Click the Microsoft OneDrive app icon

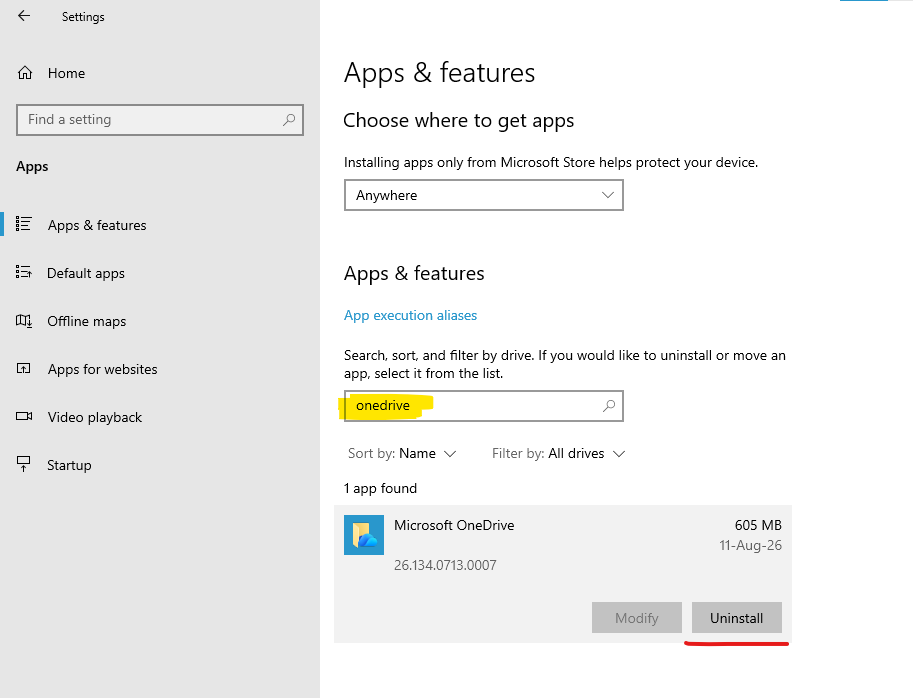pos(364,535)
